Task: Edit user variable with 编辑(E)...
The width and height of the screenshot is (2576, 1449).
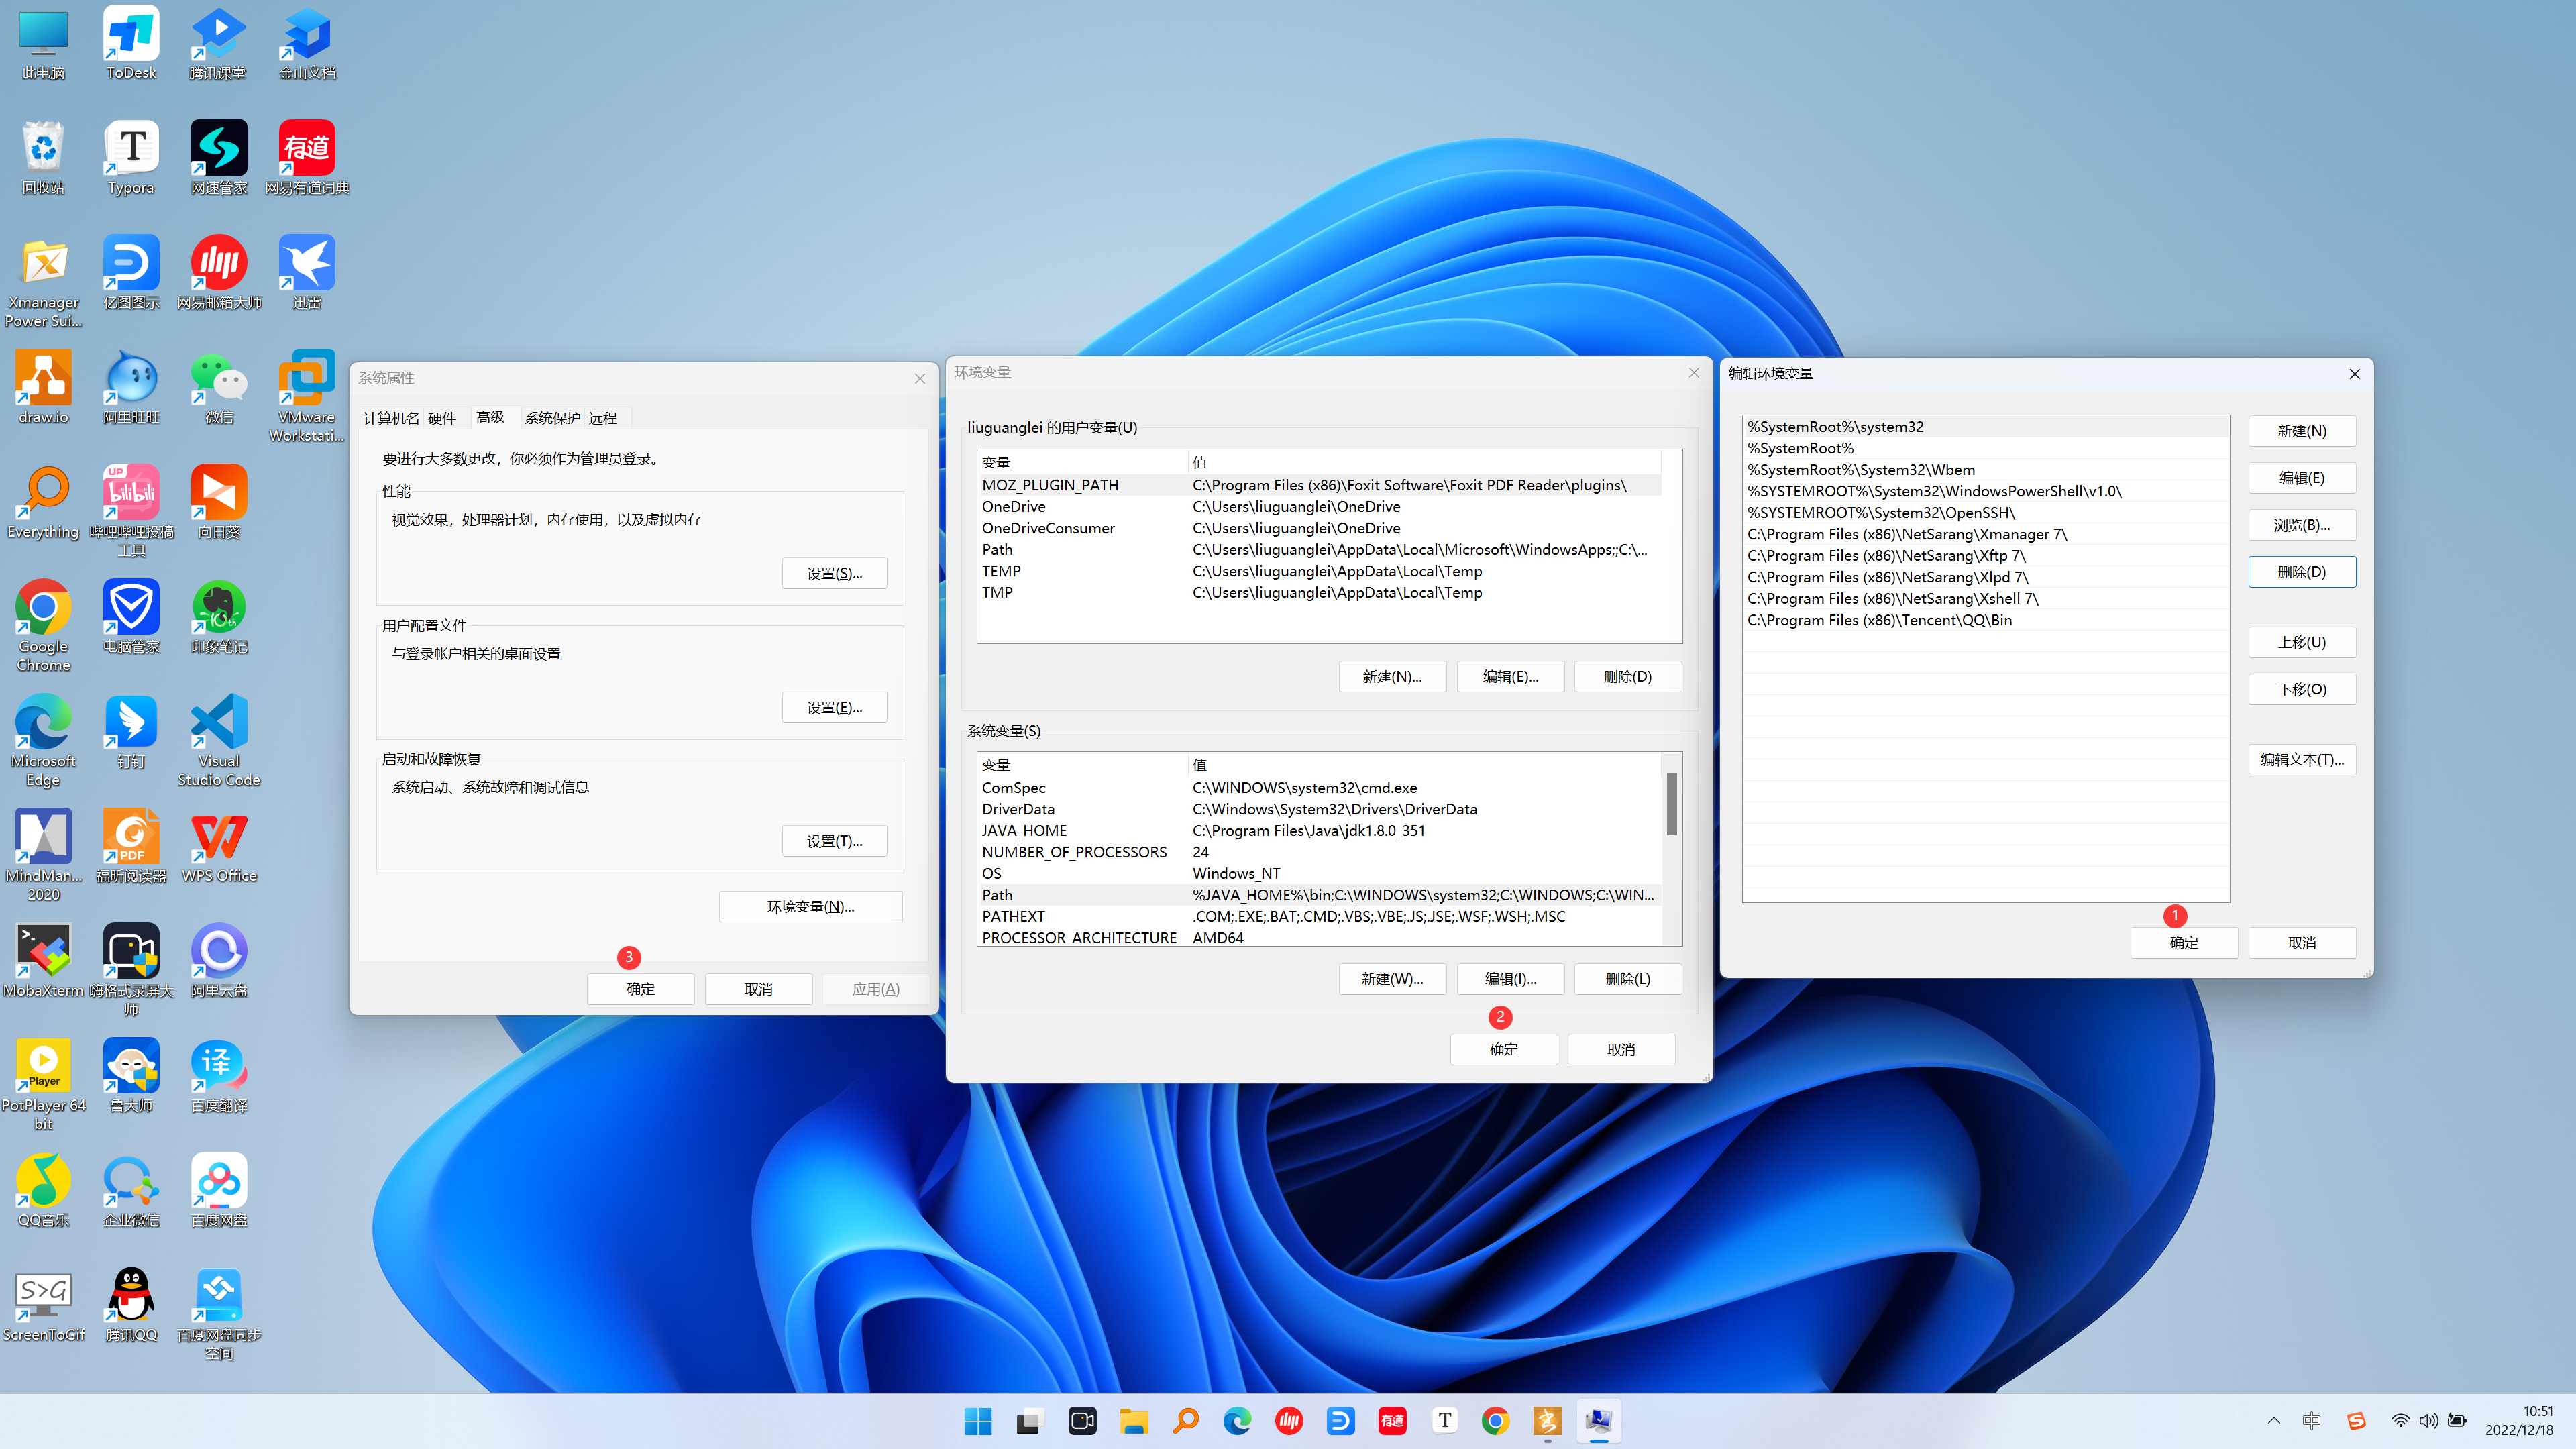Action: click(x=1510, y=676)
